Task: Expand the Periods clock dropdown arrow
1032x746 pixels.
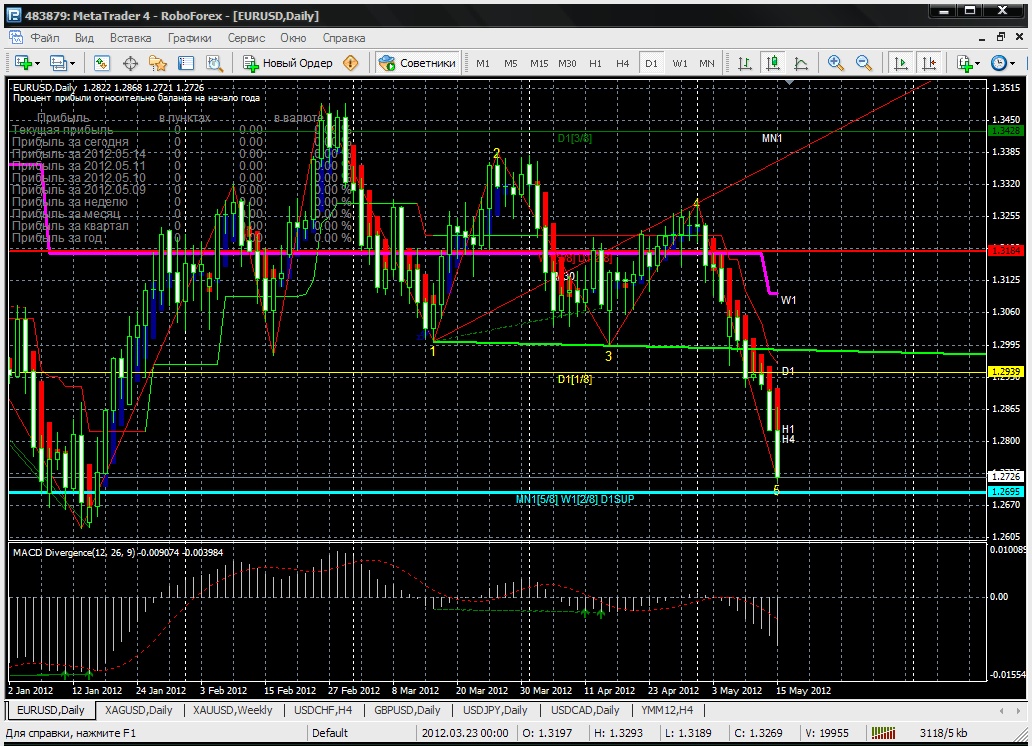Action: (x=1012, y=64)
